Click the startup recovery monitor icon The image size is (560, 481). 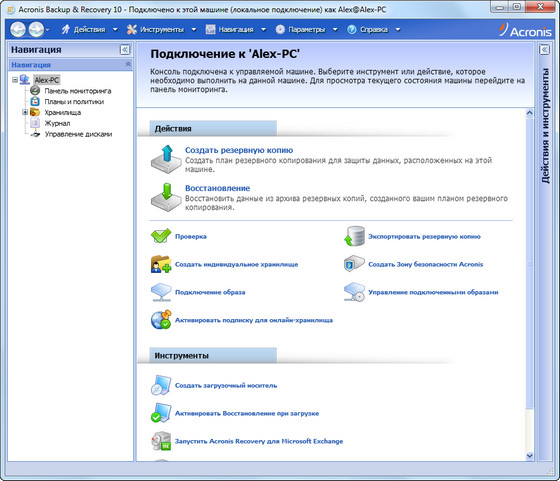click(x=161, y=413)
